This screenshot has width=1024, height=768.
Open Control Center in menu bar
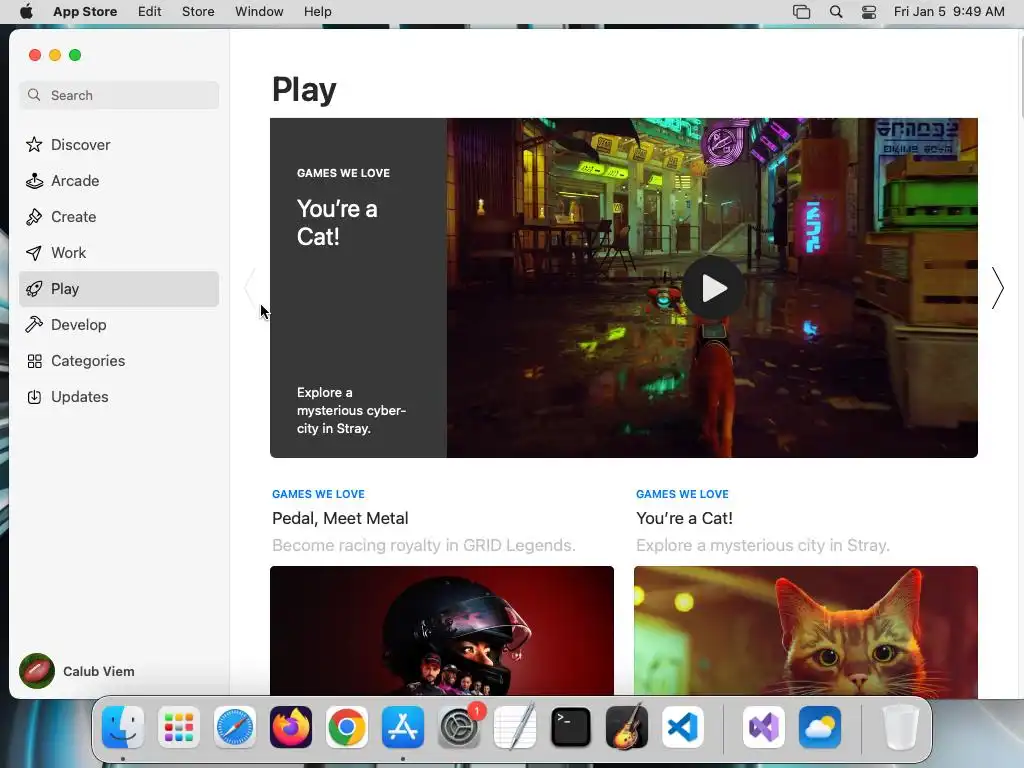[869, 12]
